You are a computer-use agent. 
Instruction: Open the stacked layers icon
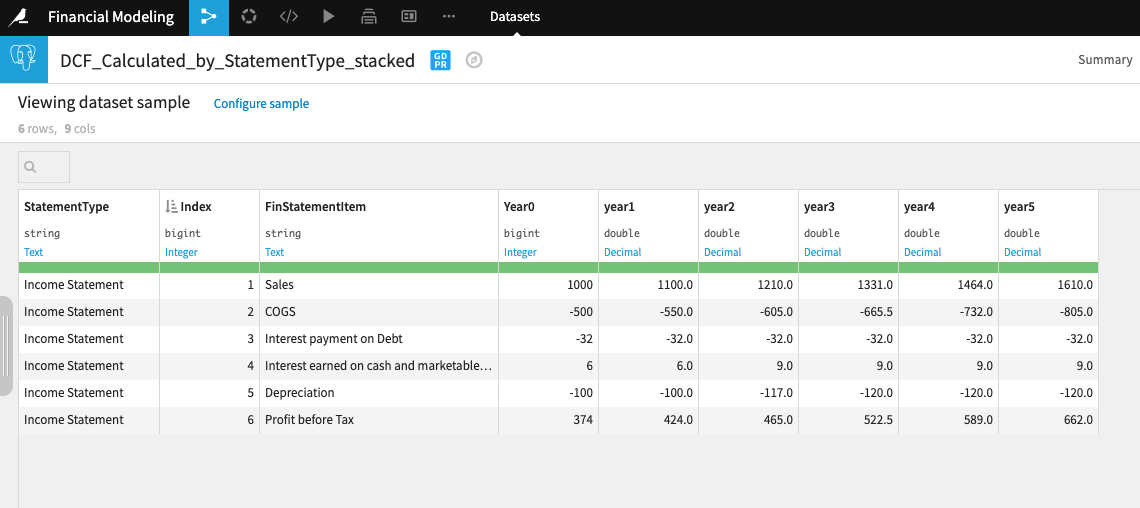(369, 17)
